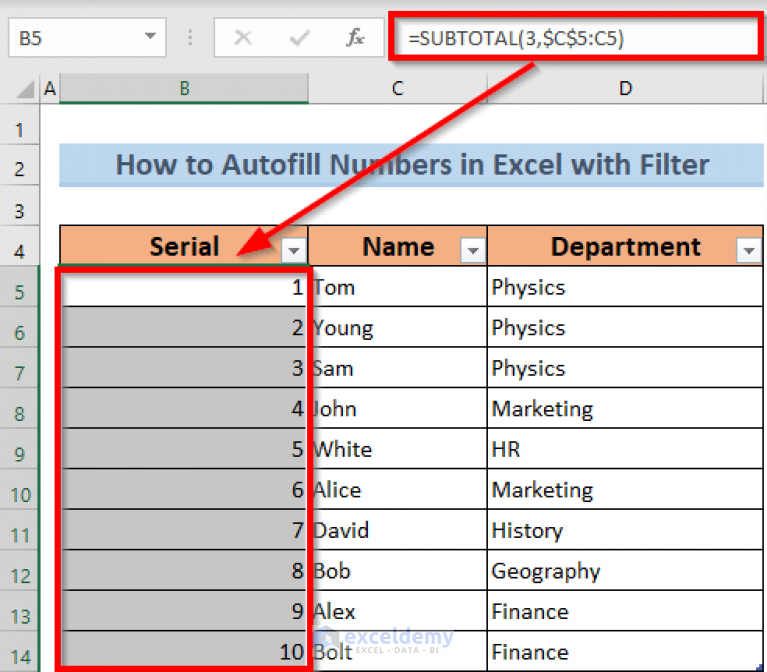The width and height of the screenshot is (767, 672).
Task: Open the Serial column filter dropdown
Action: point(293,250)
